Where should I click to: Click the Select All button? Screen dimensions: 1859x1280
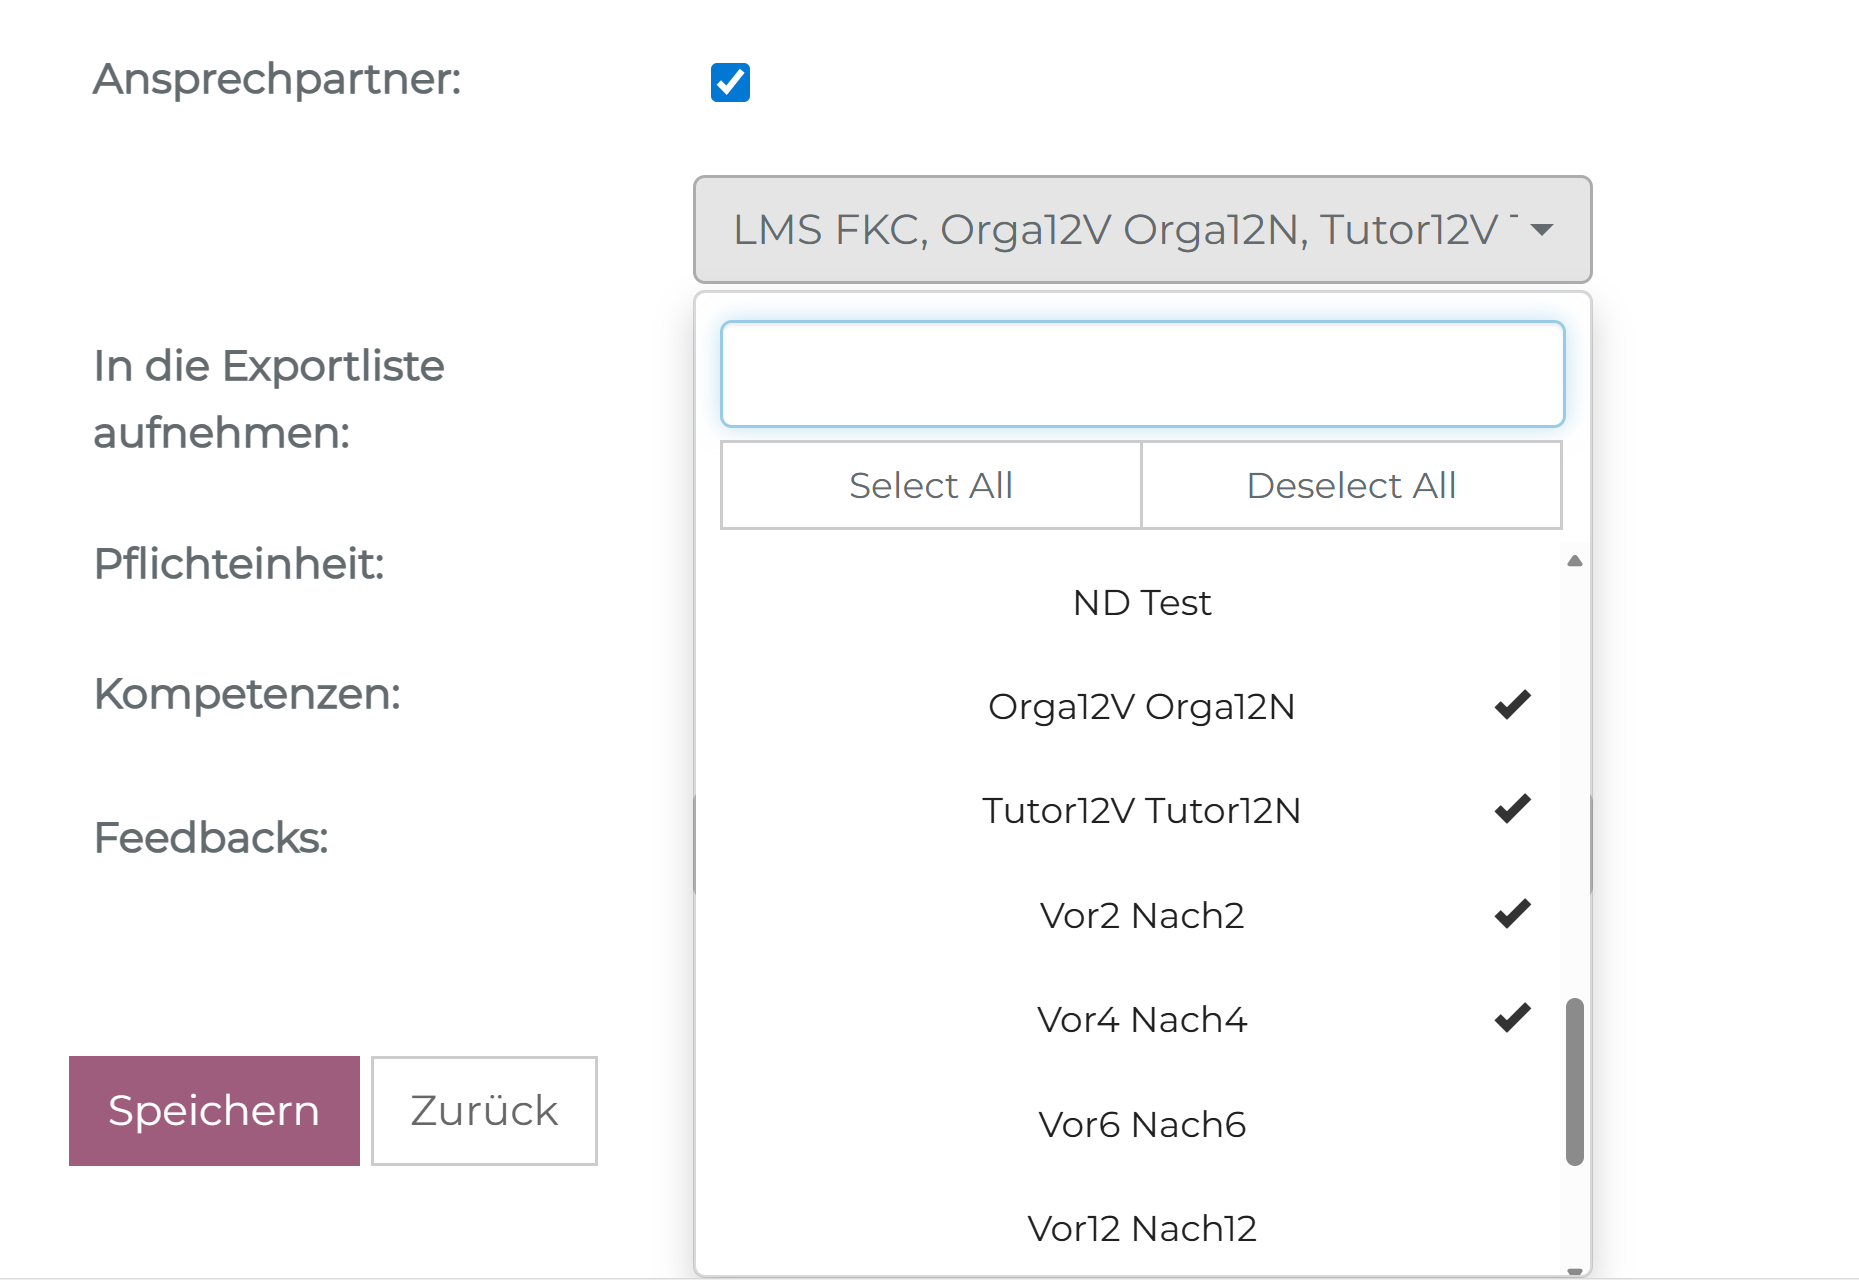(931, 485)
